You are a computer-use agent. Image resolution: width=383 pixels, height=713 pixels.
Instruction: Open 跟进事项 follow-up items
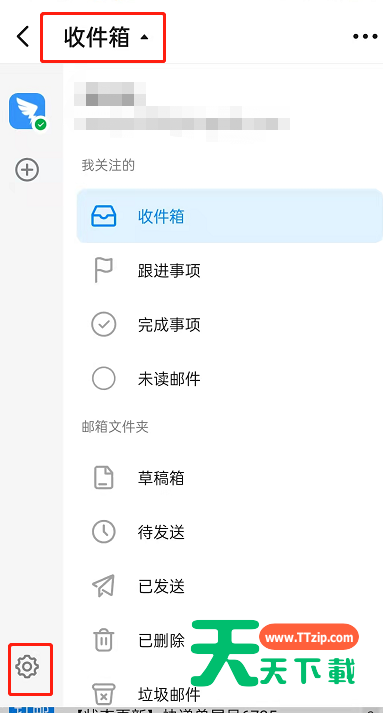tap(230, 271)
